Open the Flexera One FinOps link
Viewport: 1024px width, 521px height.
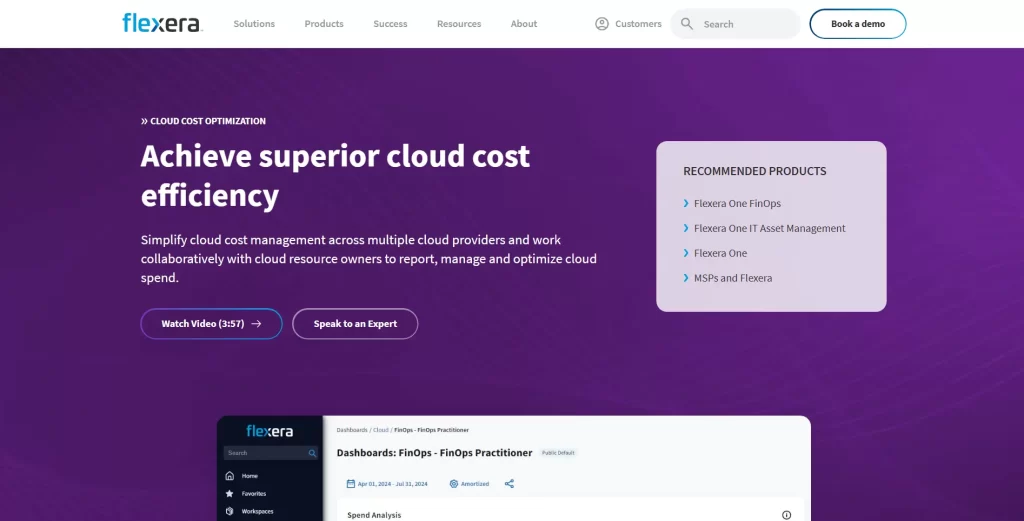tap(737, 203)
